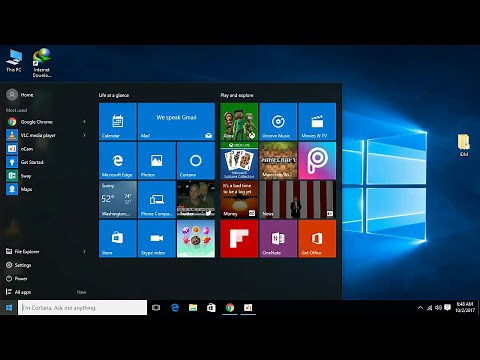This screenshot has width=480, height=360.
Task: Select Internet Download Manager desktop icon
Action: click(x=42, y=63)
